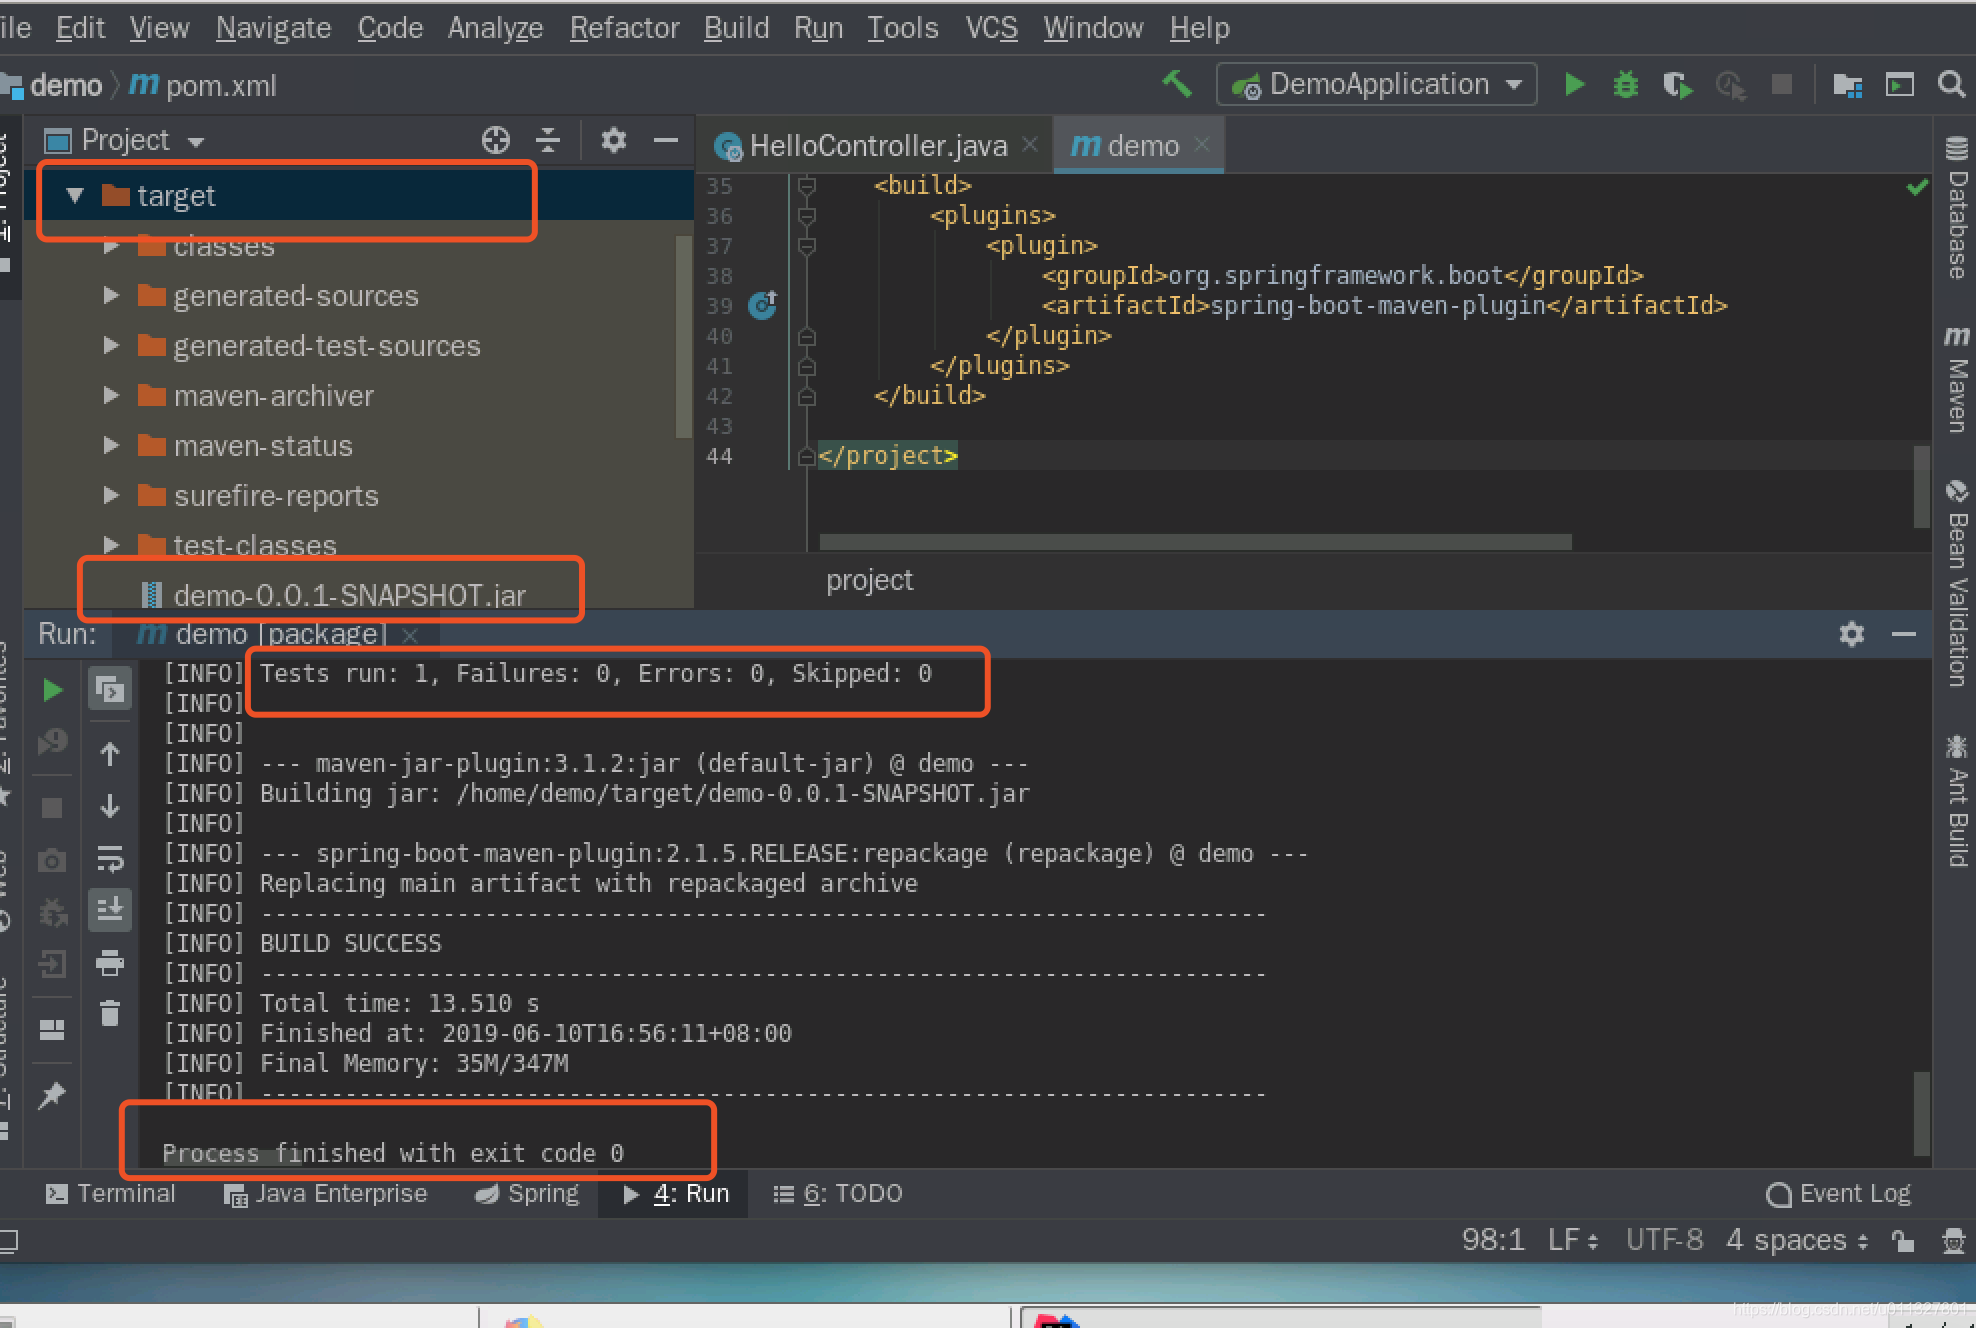This screenshot has height=1328, width=1976.
Task: Clear all Run console output with trash icon
Action: [110, 1013]
